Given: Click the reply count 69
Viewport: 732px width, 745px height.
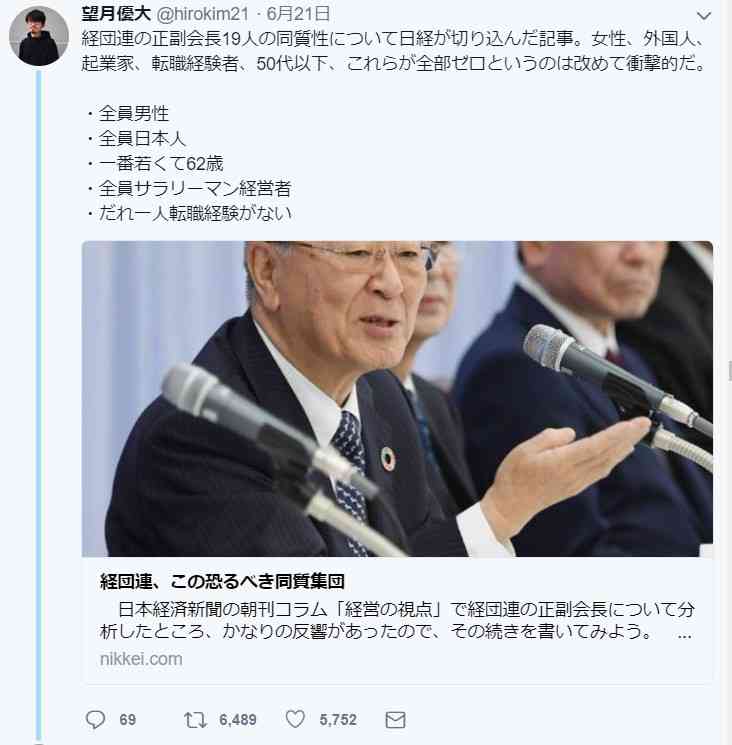Looking at the screenshot, I should pos(127,720).
